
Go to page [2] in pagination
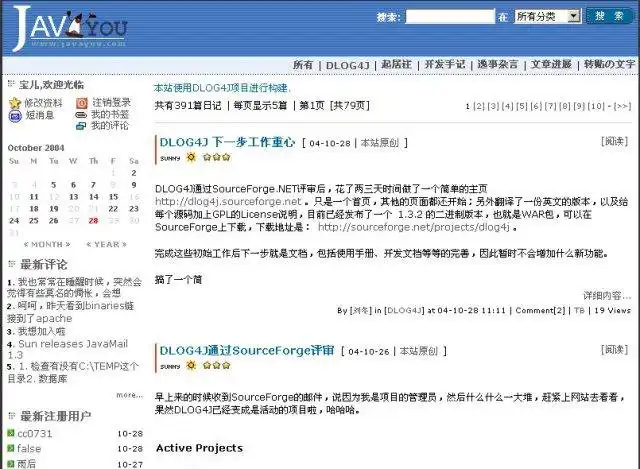click(x=479, y=106)
